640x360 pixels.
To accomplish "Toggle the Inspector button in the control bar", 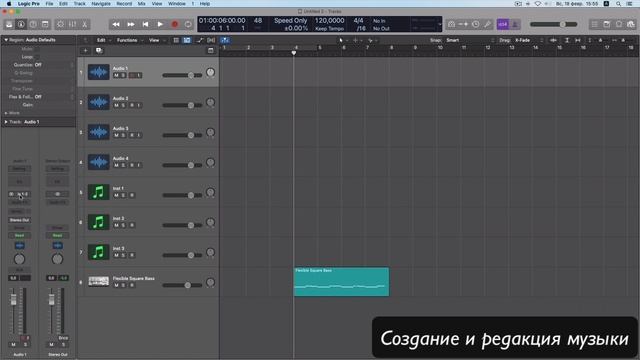I will 21,24.
